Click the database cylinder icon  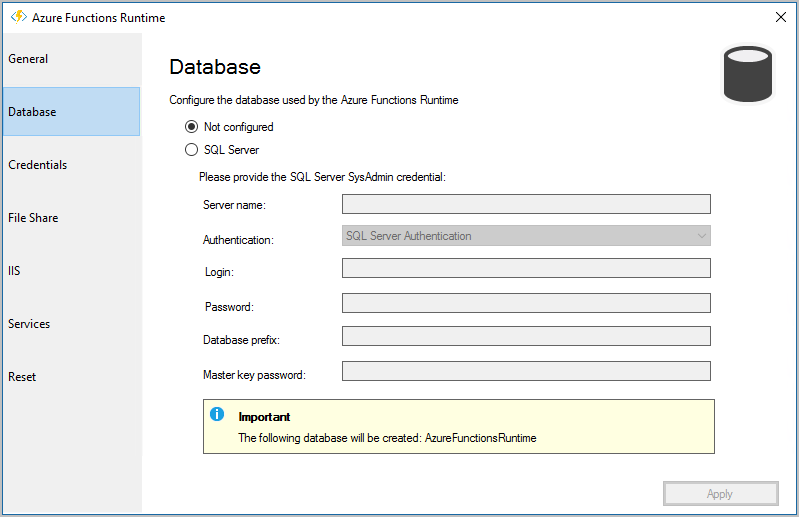[748, 74]
